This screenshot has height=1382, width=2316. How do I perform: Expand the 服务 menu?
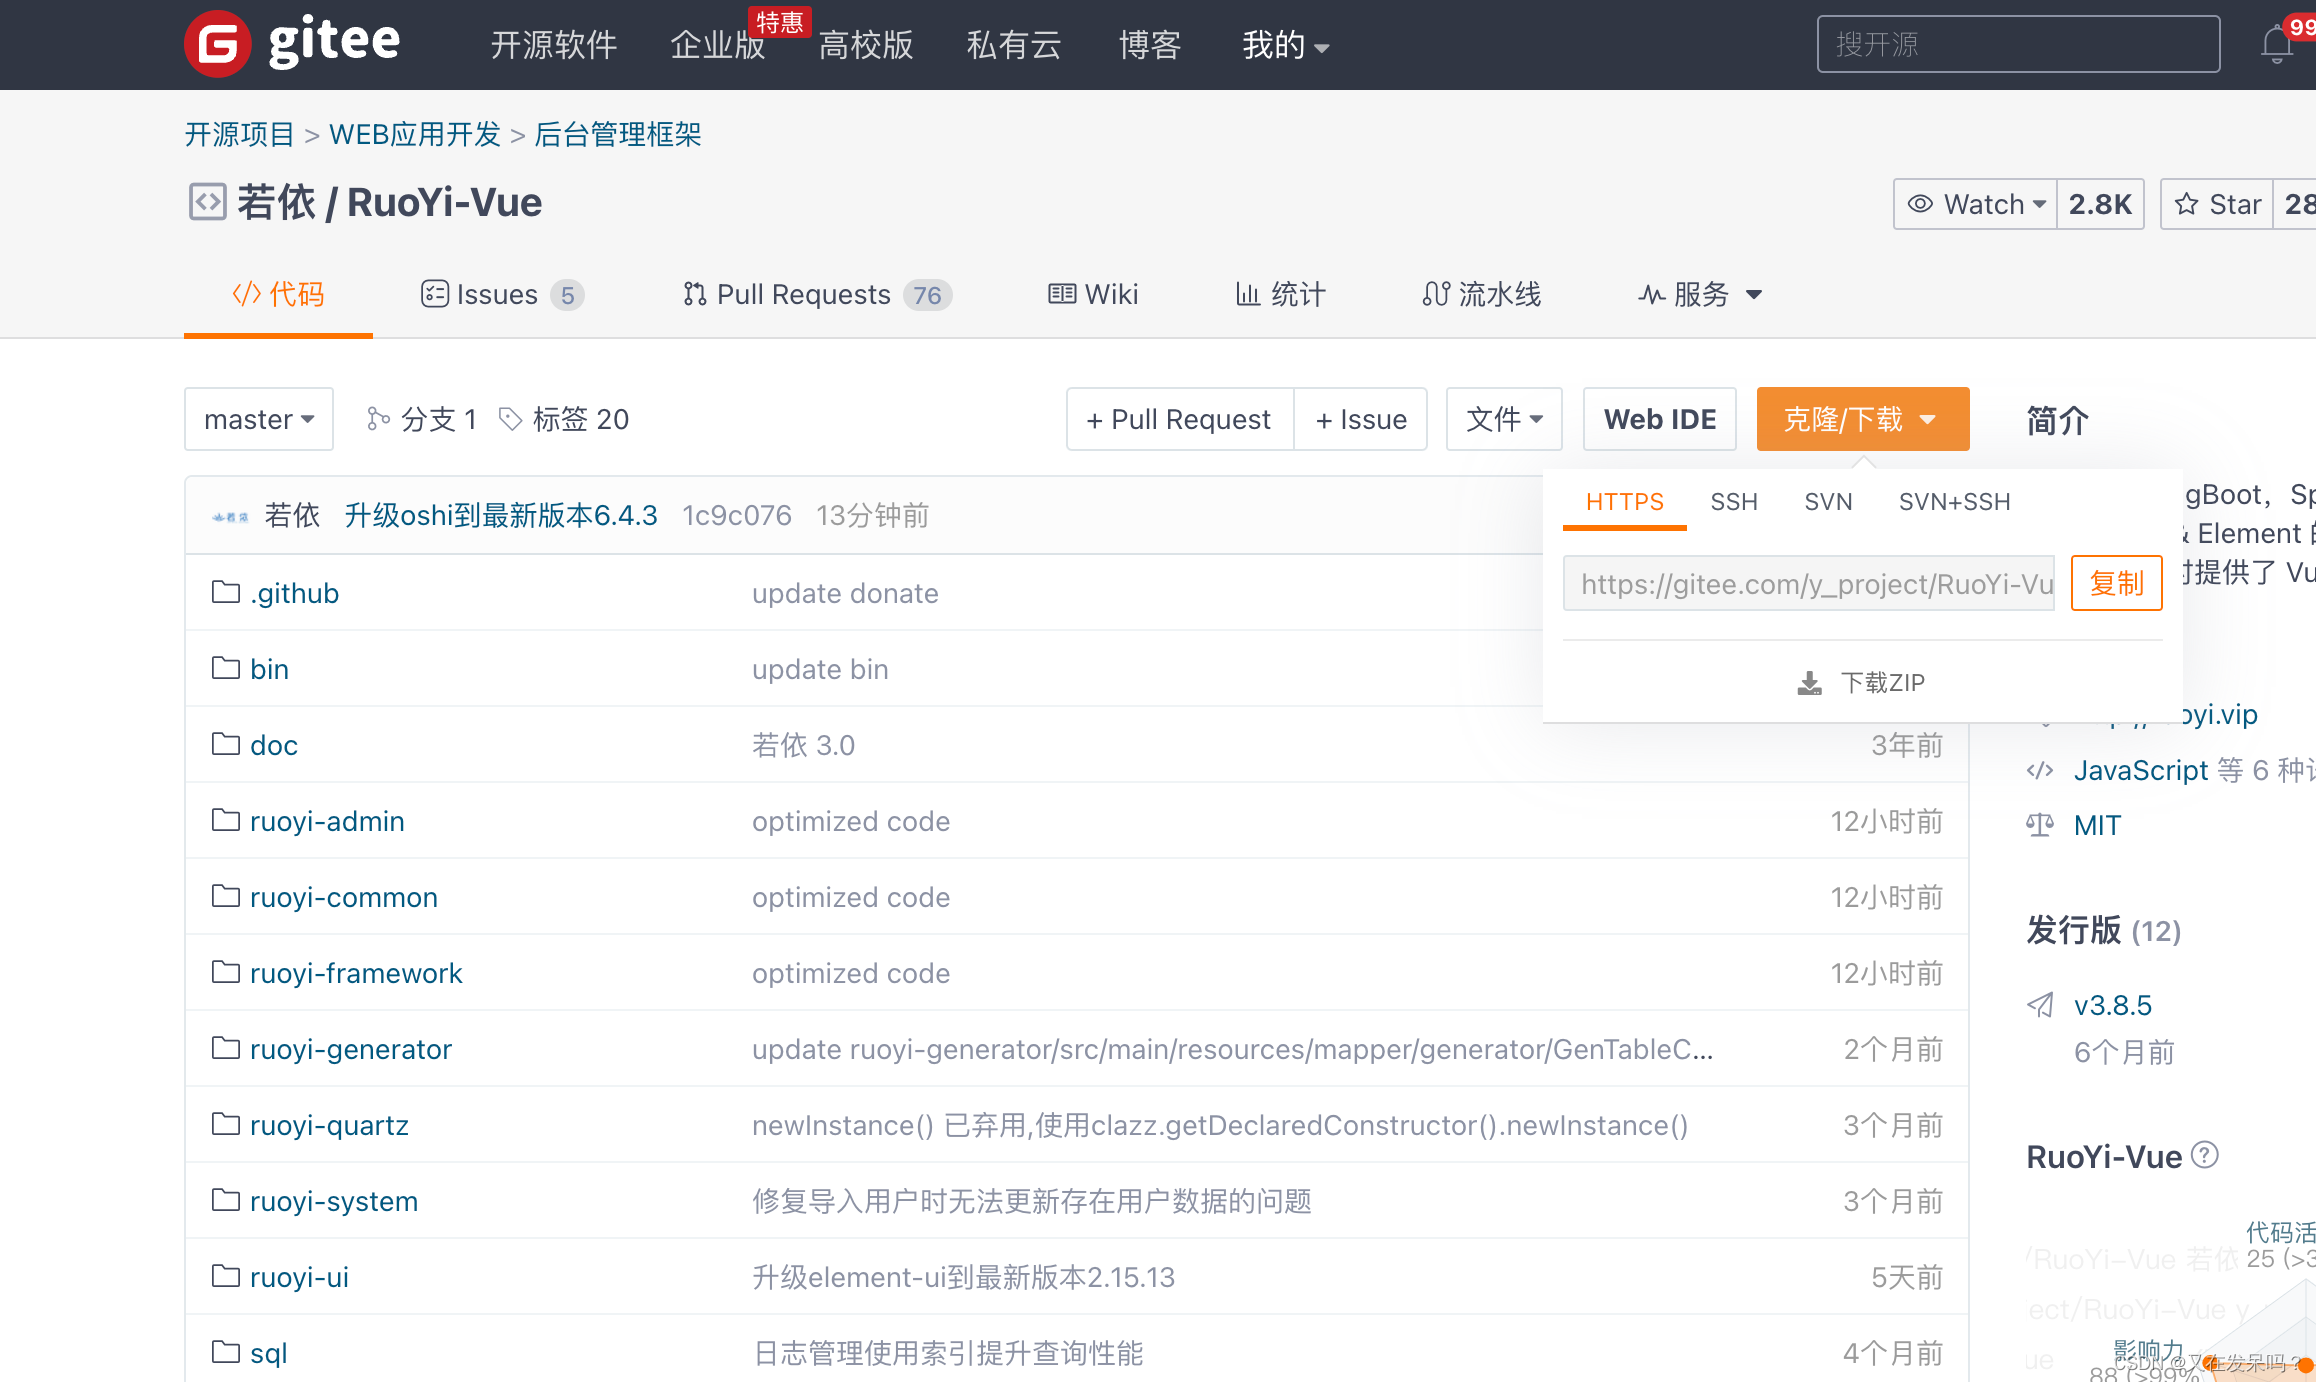pyautogui.click(x=1700, y=294)
